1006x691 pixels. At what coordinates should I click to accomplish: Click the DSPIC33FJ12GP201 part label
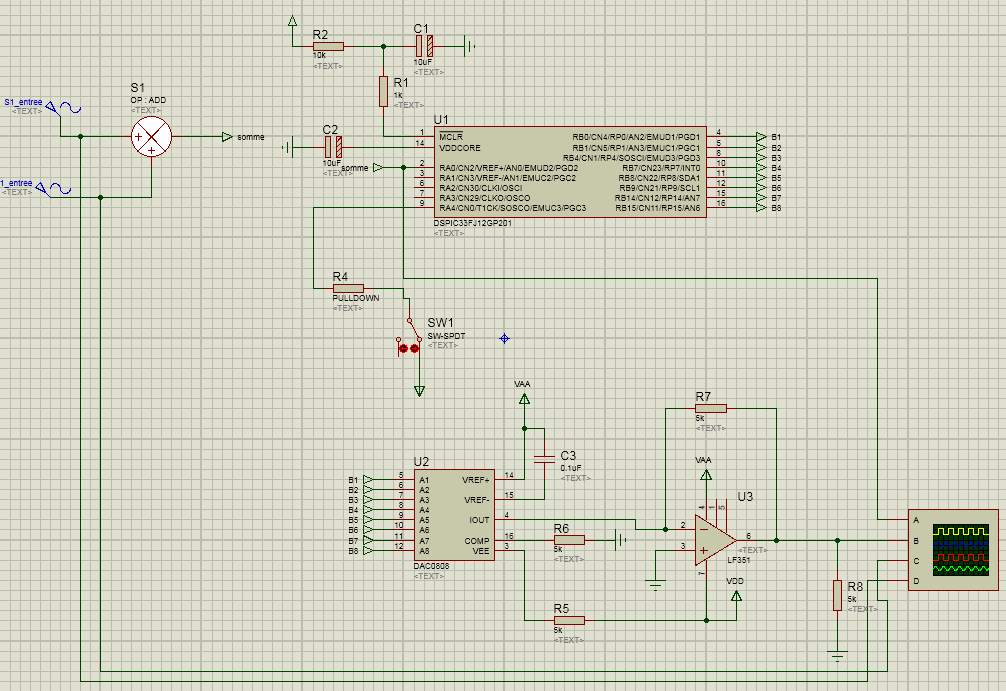[x=472, y=223]
